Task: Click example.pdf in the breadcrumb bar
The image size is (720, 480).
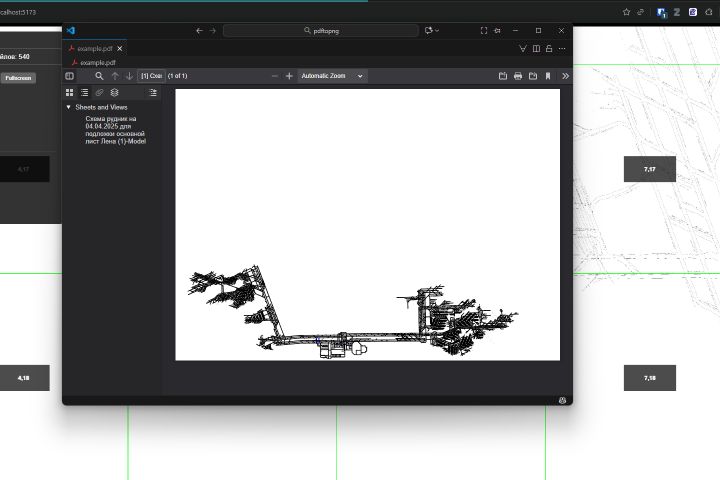Action: (x=97, y=62)
